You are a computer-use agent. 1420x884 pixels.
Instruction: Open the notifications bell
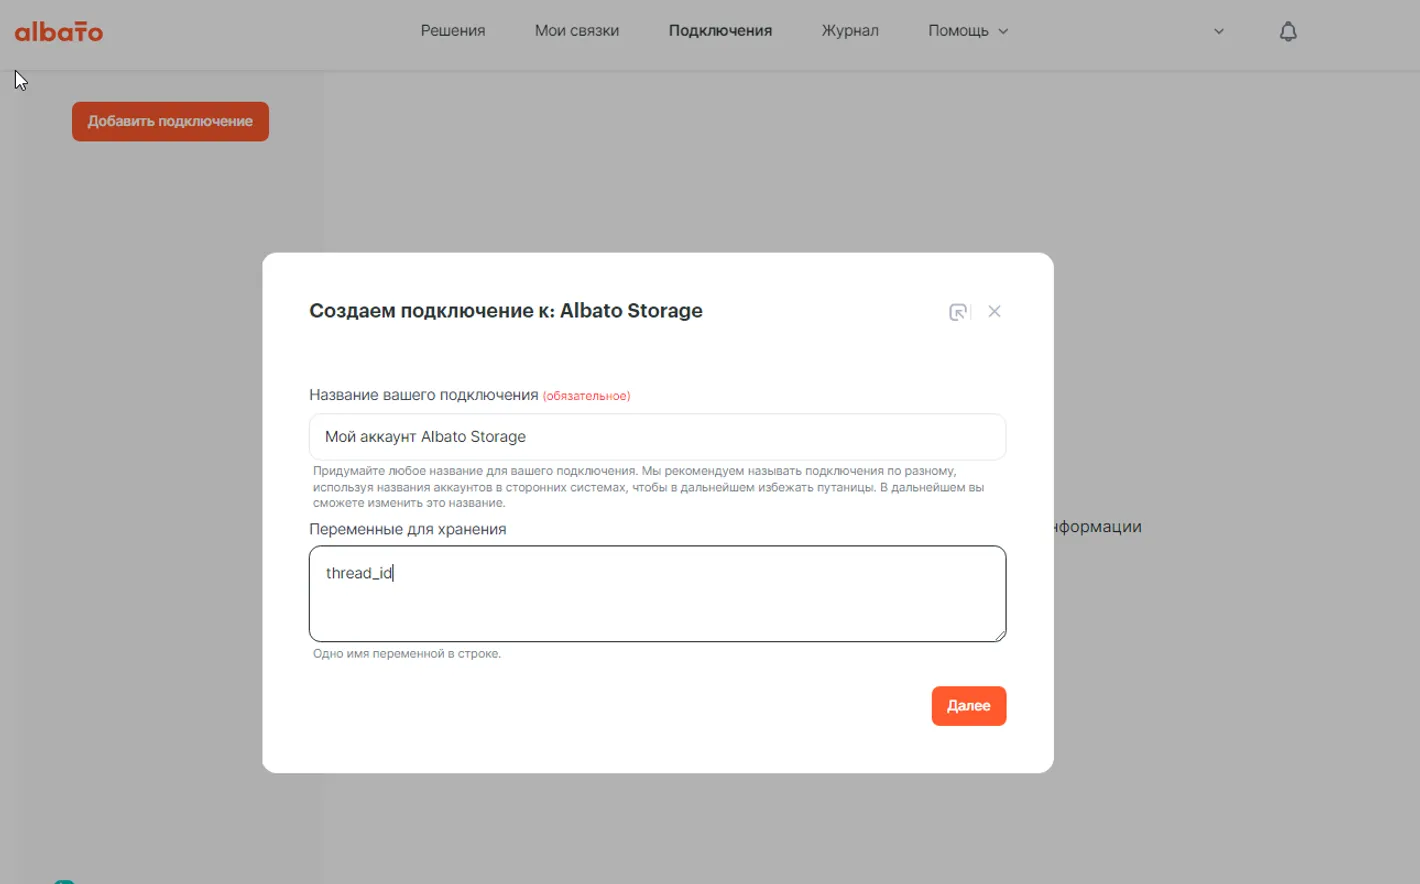click(x=1288, y=32)
